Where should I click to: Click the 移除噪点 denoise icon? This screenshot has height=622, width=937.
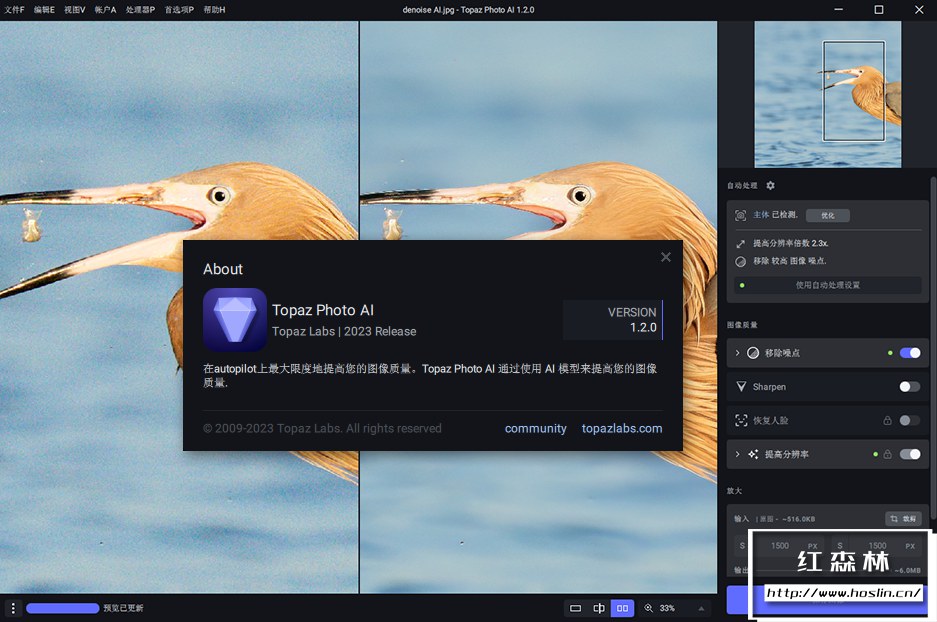753,353
